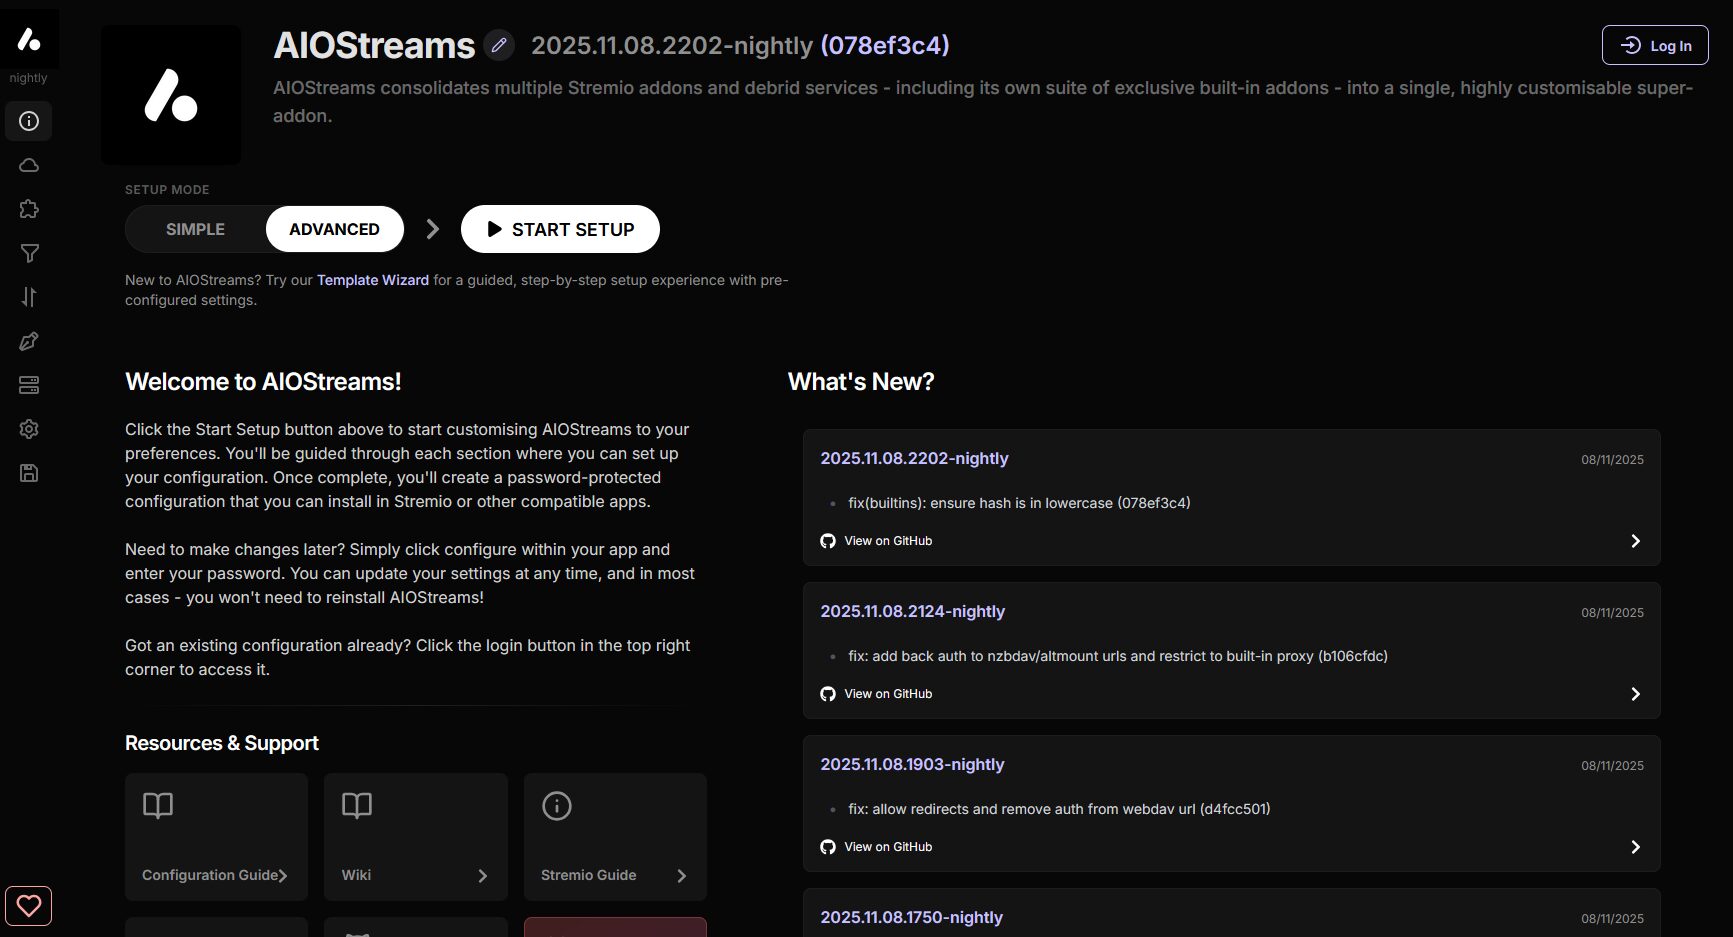Open the heart support icon at bottom left
The width and height of the screenshot is (1733, 937).
pos(29,905)
